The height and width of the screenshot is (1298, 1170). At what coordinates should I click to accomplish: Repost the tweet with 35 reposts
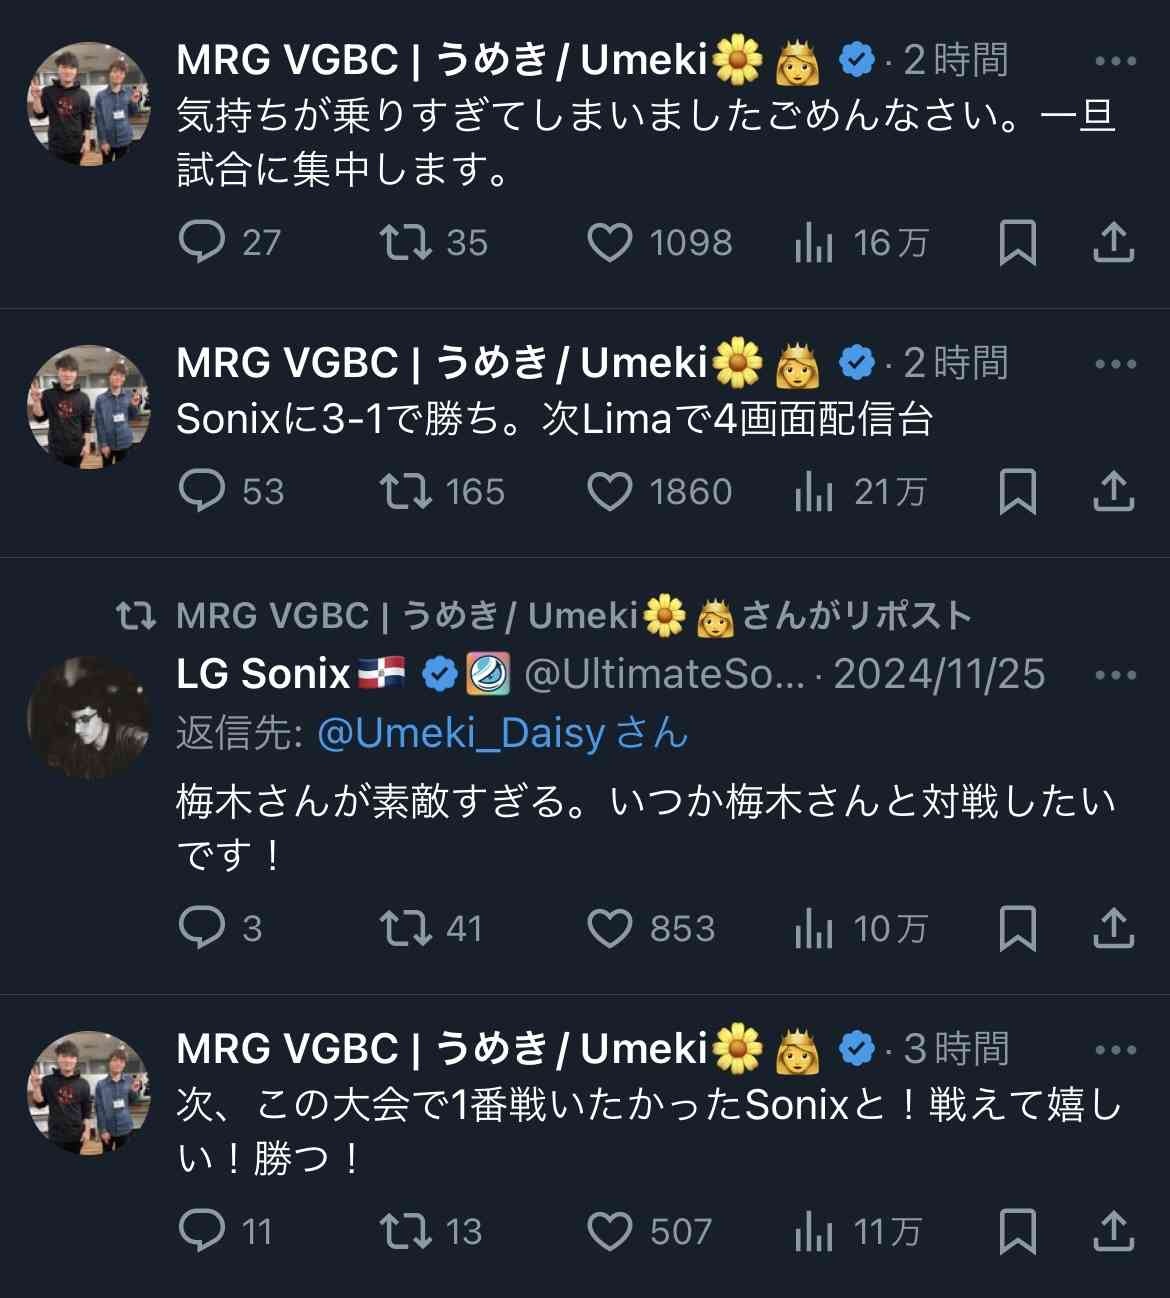click(x=405, y=242)
